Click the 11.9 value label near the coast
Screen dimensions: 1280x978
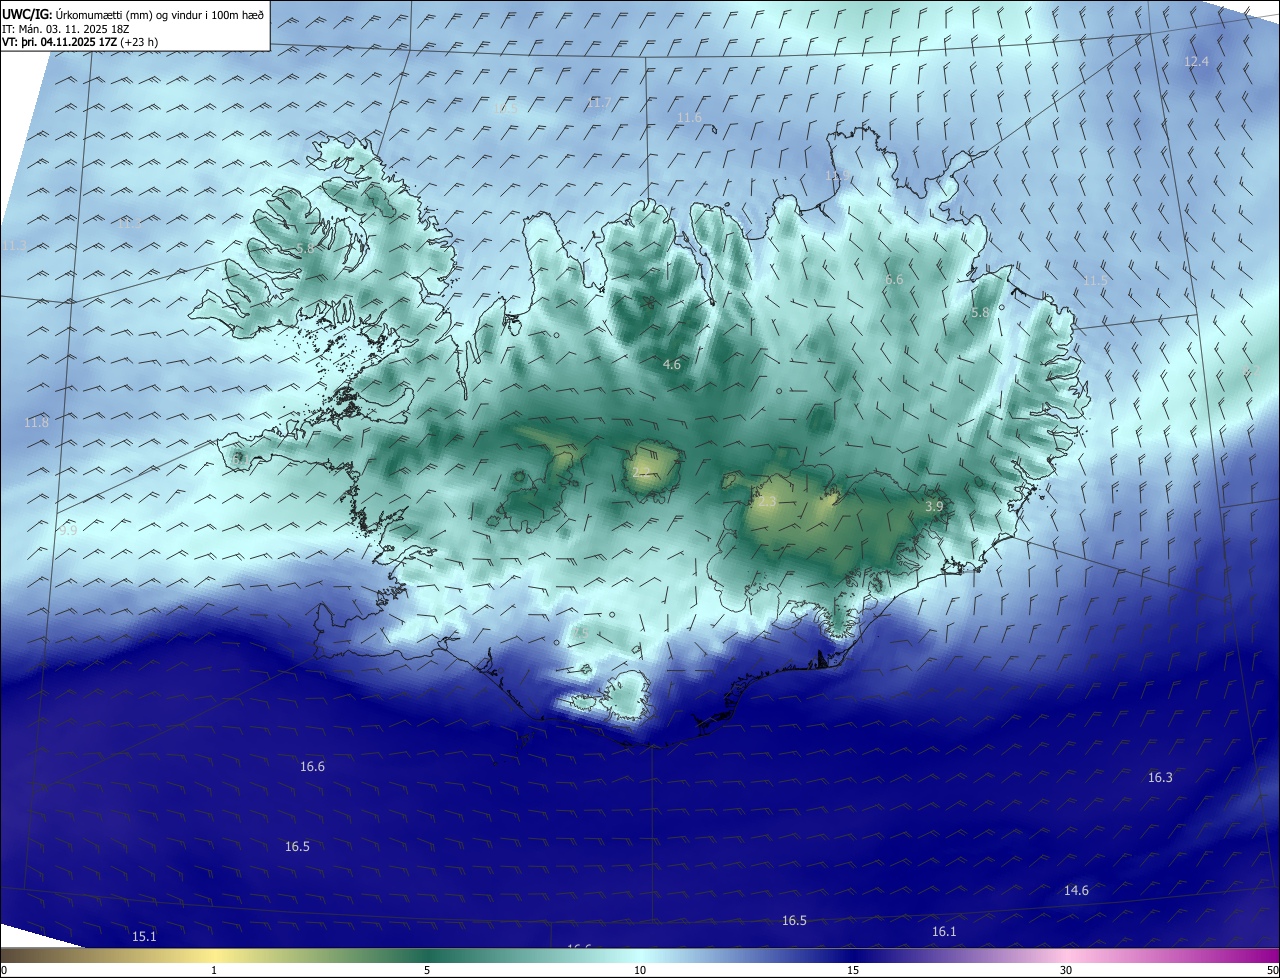pyautogui.click(x=837, y=175)
